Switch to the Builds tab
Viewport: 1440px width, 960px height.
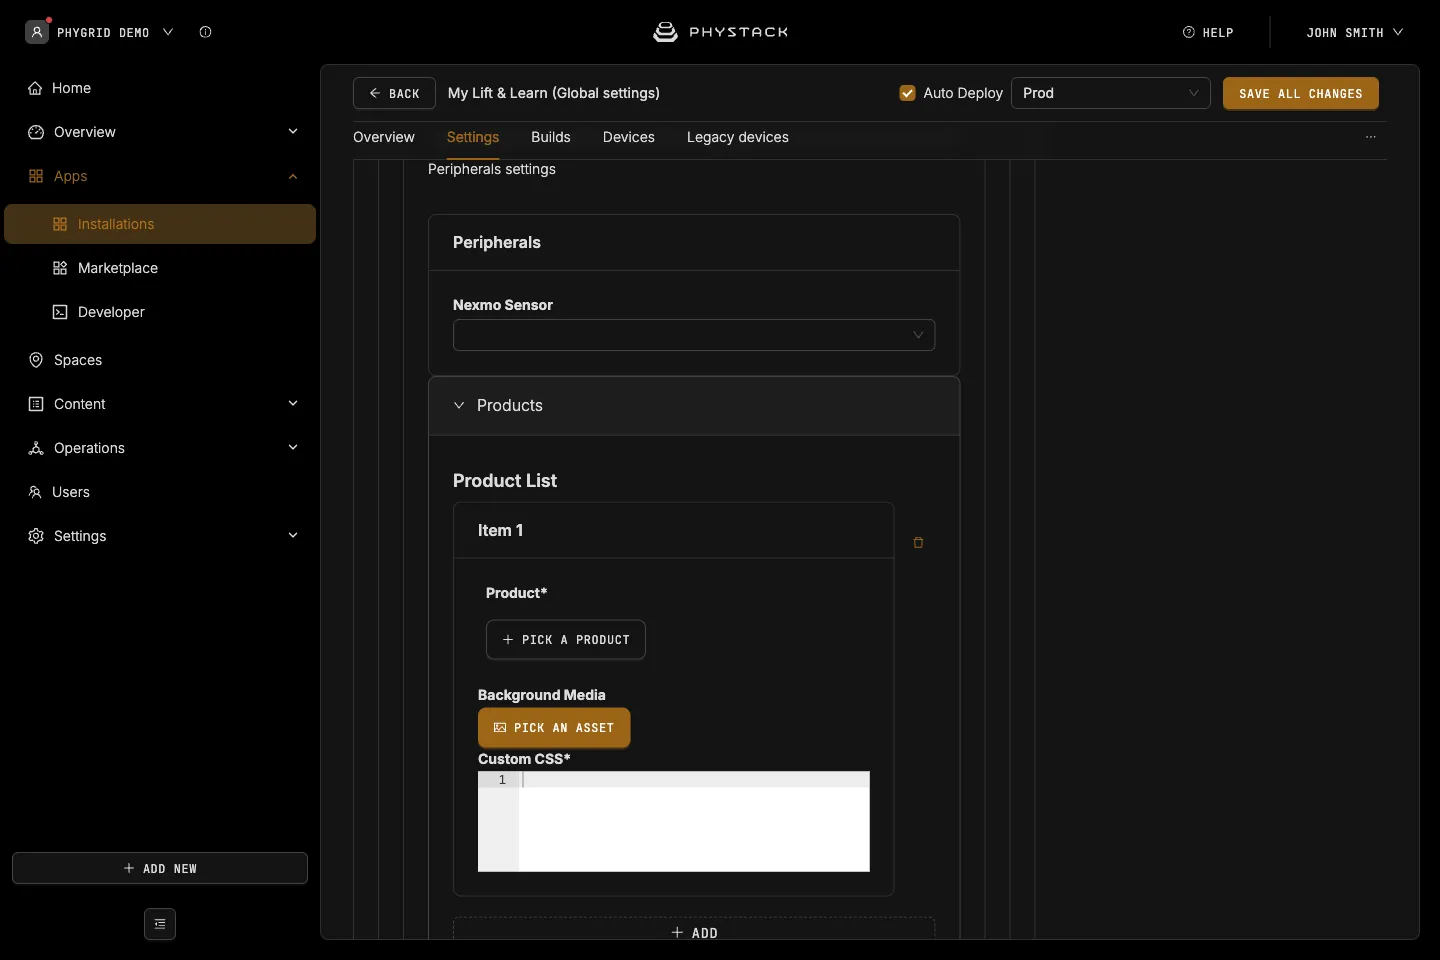point(551,137)
